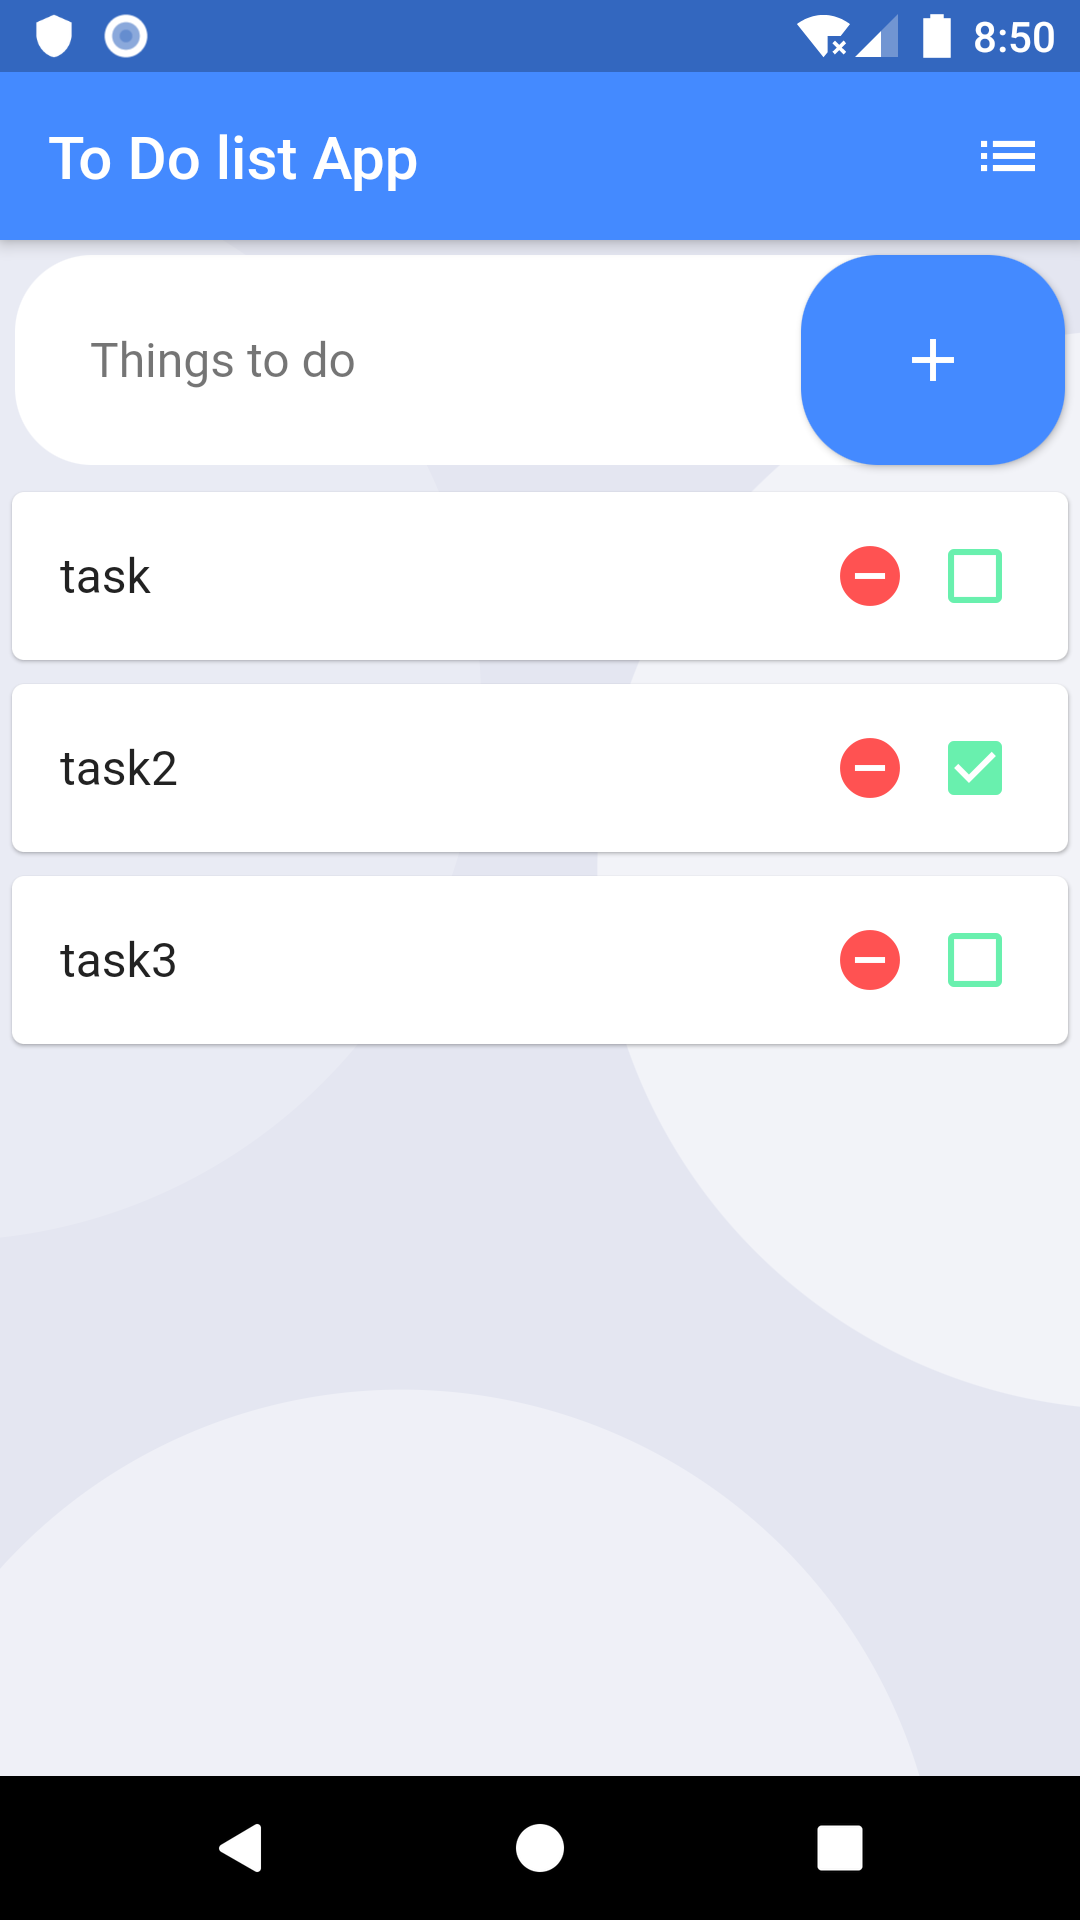Delete task with its red minus icon
Screen dimensions: 1080x1920
click(870, 576)
